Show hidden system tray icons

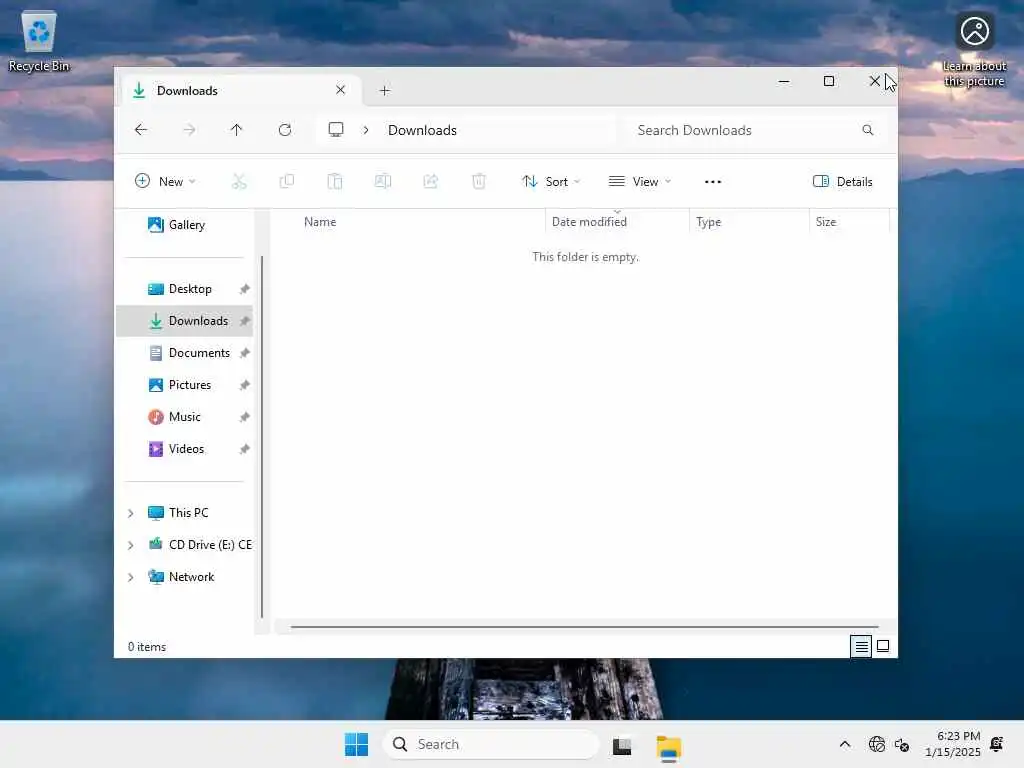click(x=844, y=744)
